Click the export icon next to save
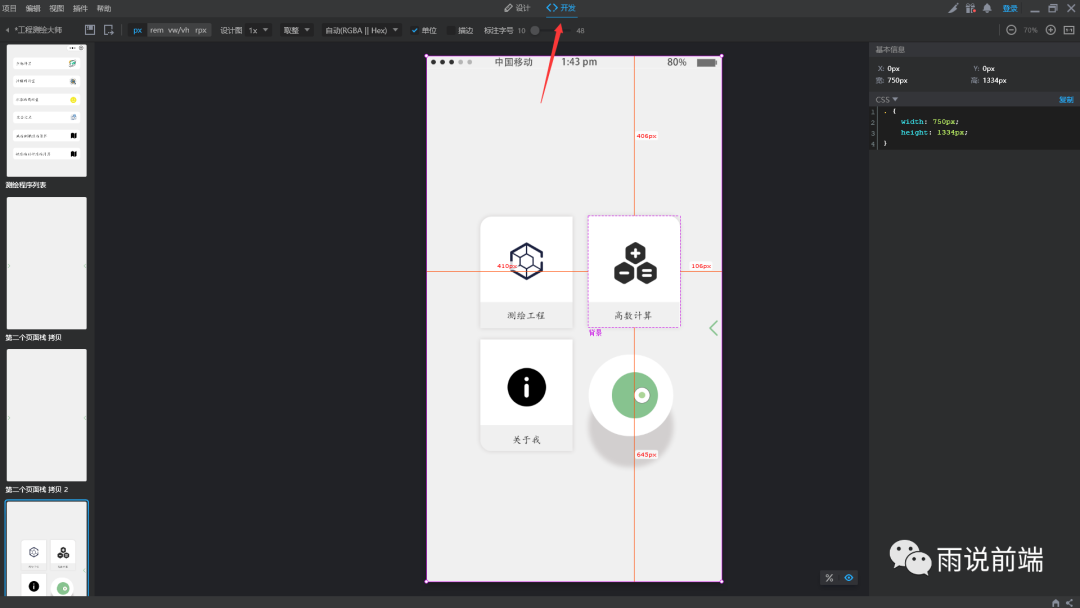Image resolution: width=1080 pixels, height=608 pixels. (x=109, y=30)
